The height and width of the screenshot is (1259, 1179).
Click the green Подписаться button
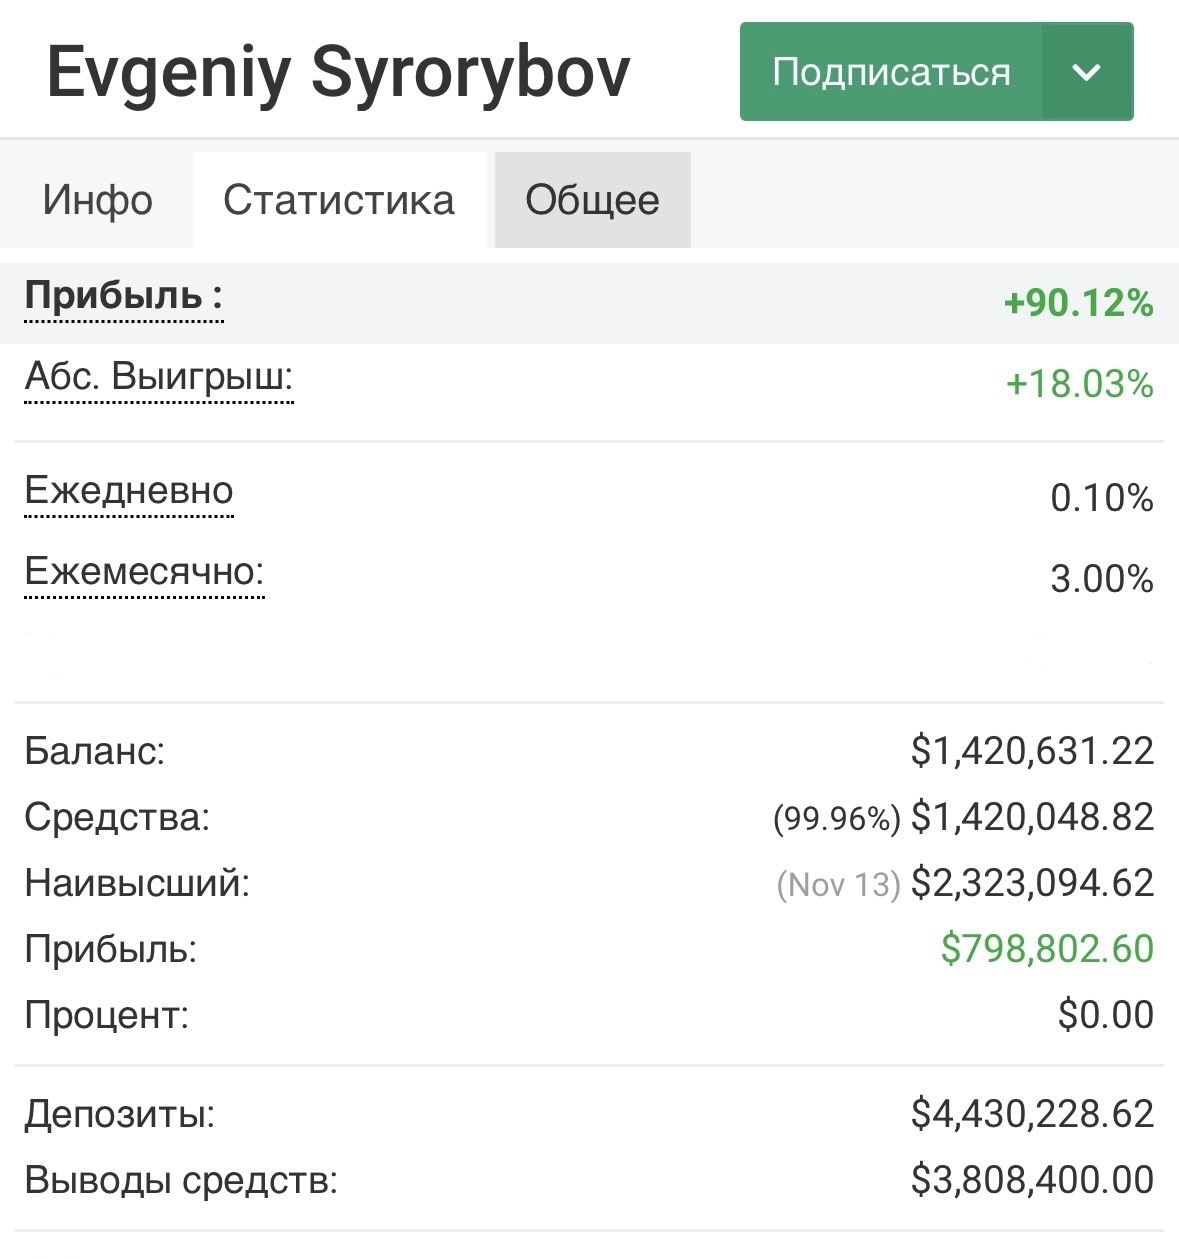click(890, 72)
